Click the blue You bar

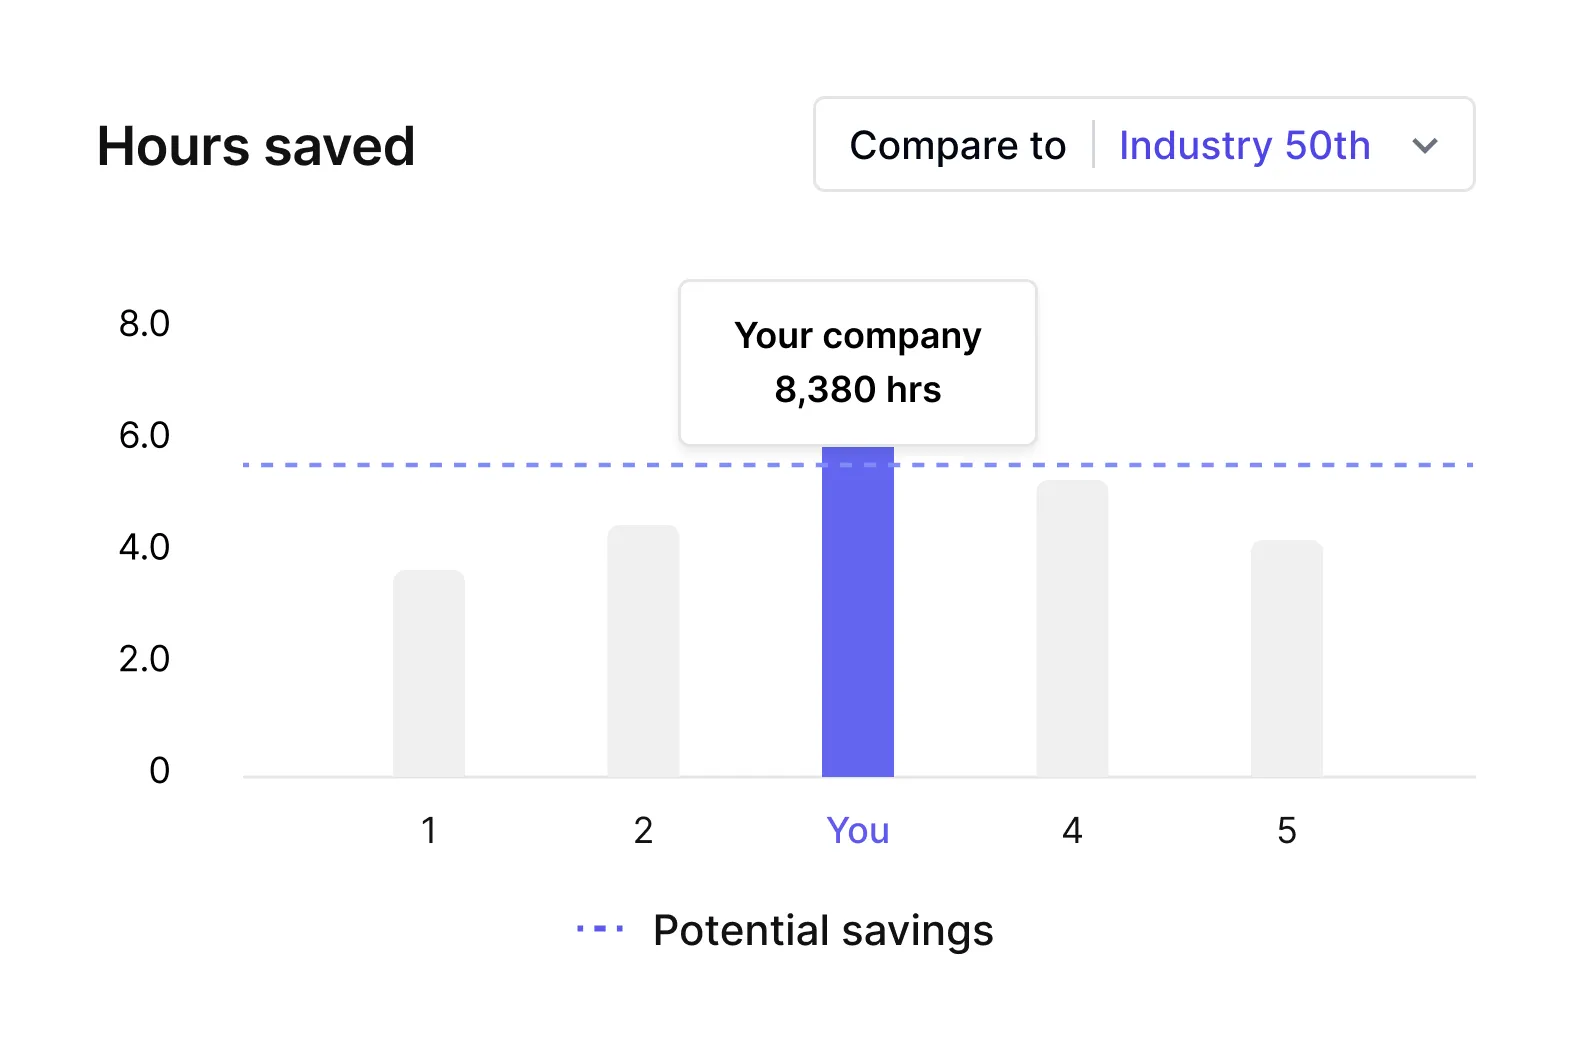click(858, 611)
